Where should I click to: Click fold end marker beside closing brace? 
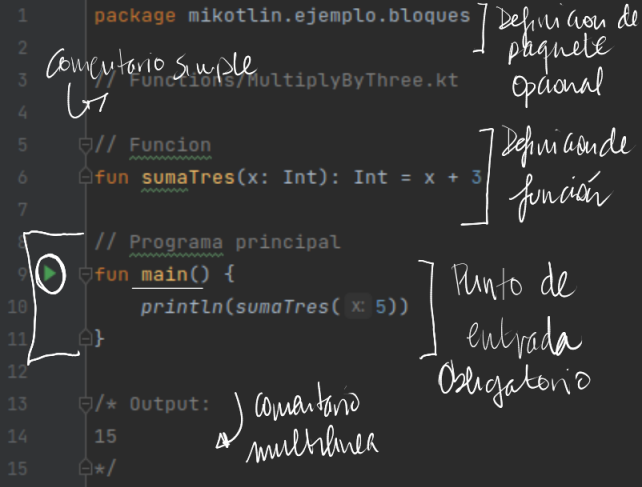point(85,338)
